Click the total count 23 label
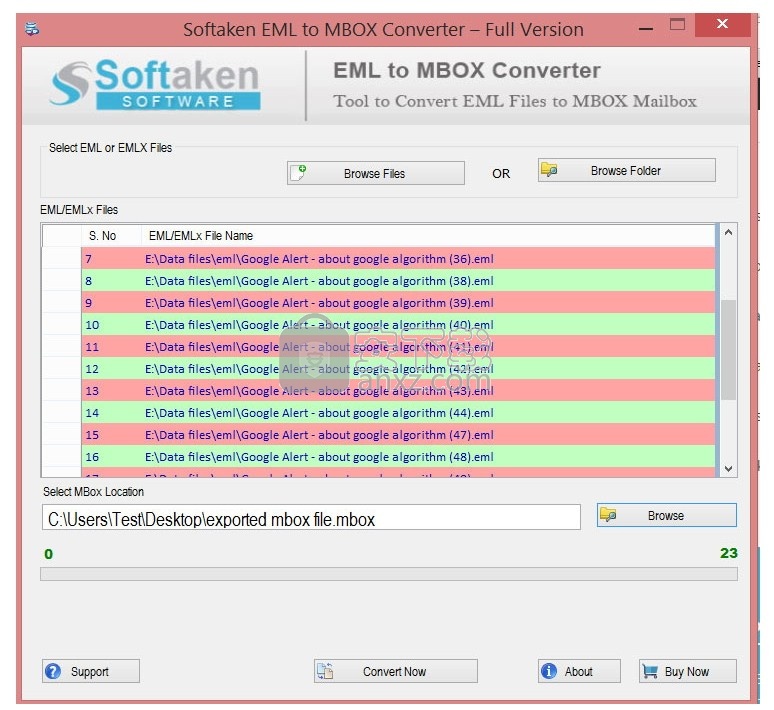 coord(729,553)
